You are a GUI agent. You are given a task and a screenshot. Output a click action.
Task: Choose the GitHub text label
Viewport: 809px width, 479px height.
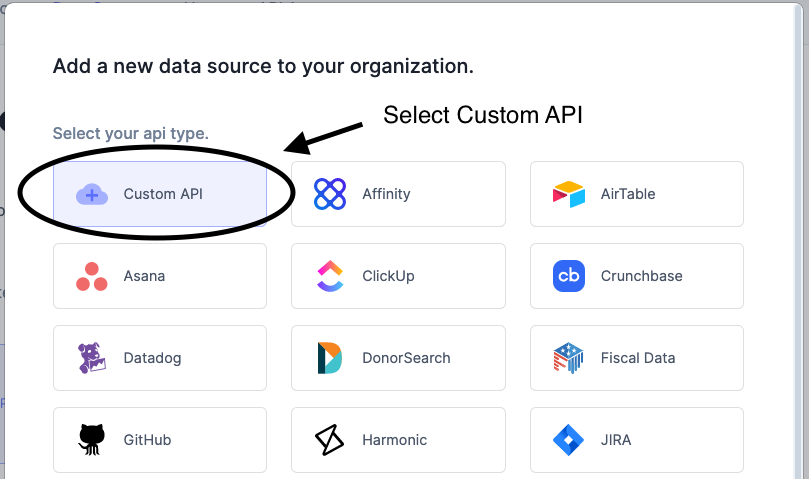click(147, 440)
